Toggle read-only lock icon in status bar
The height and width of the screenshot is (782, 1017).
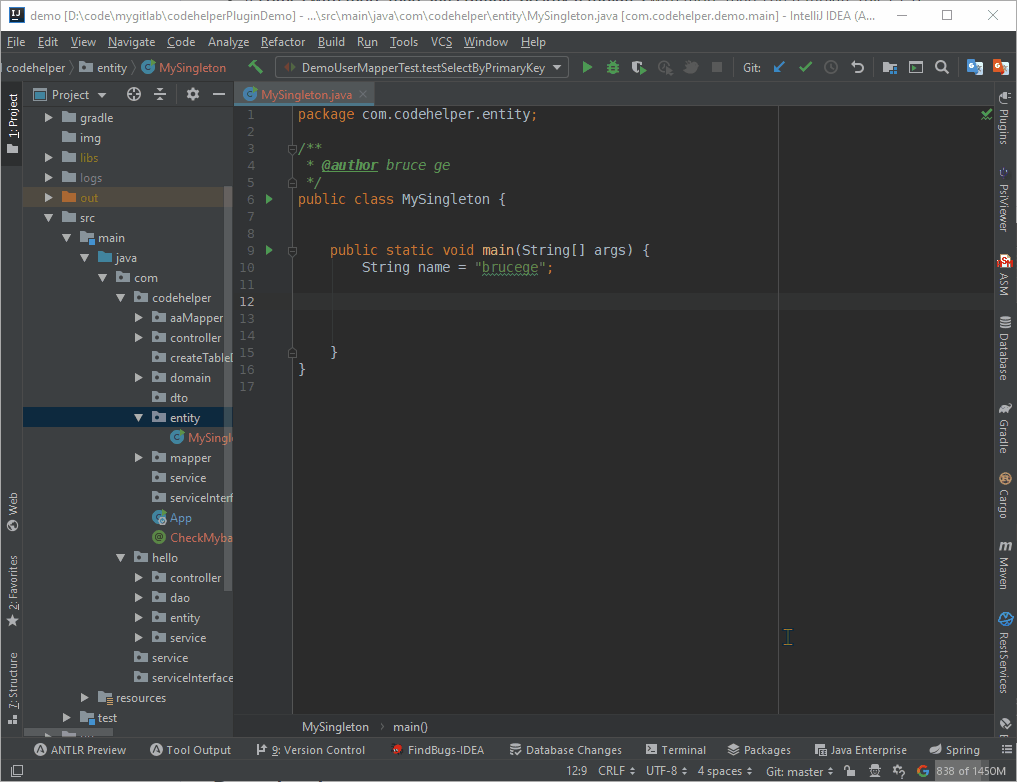pyautogui.click(x=850, y=771)
